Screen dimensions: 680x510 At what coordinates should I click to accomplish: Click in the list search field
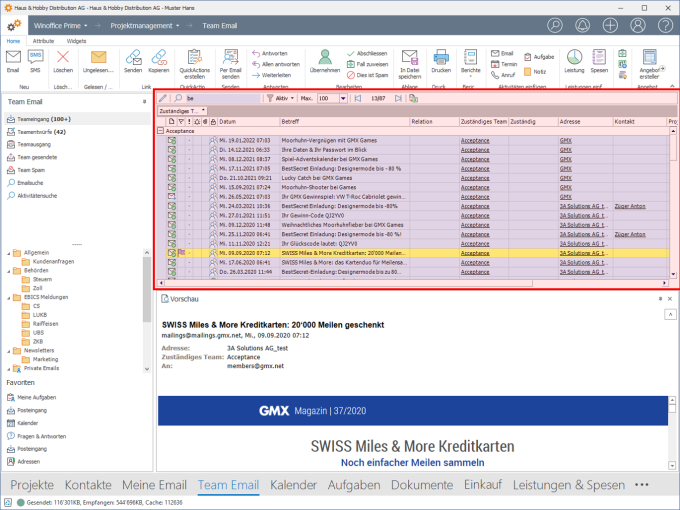click(x=222, y=98)
